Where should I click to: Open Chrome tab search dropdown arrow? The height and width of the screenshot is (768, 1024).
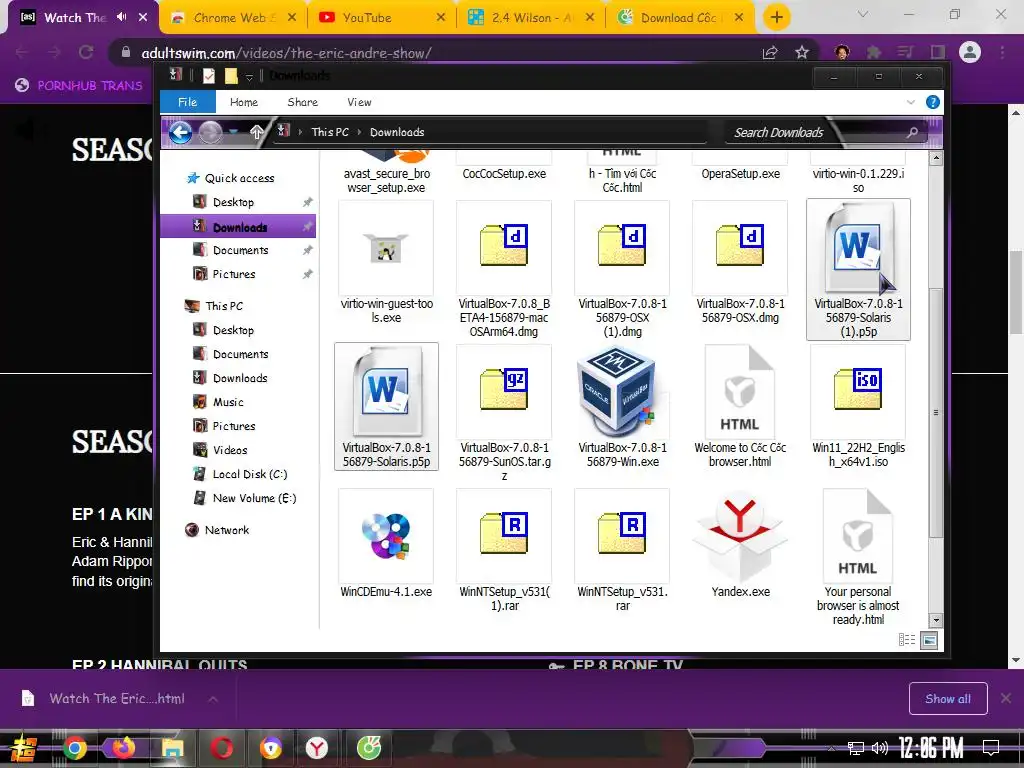click(863, 14)
